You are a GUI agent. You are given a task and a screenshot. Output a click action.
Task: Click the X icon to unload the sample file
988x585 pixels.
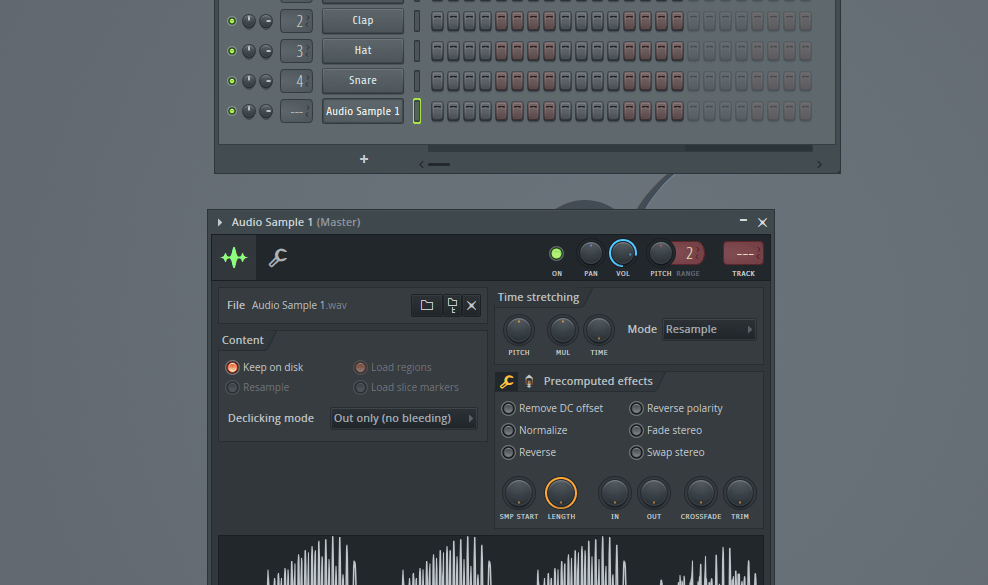pyautogui.click(x=471, y=305)
